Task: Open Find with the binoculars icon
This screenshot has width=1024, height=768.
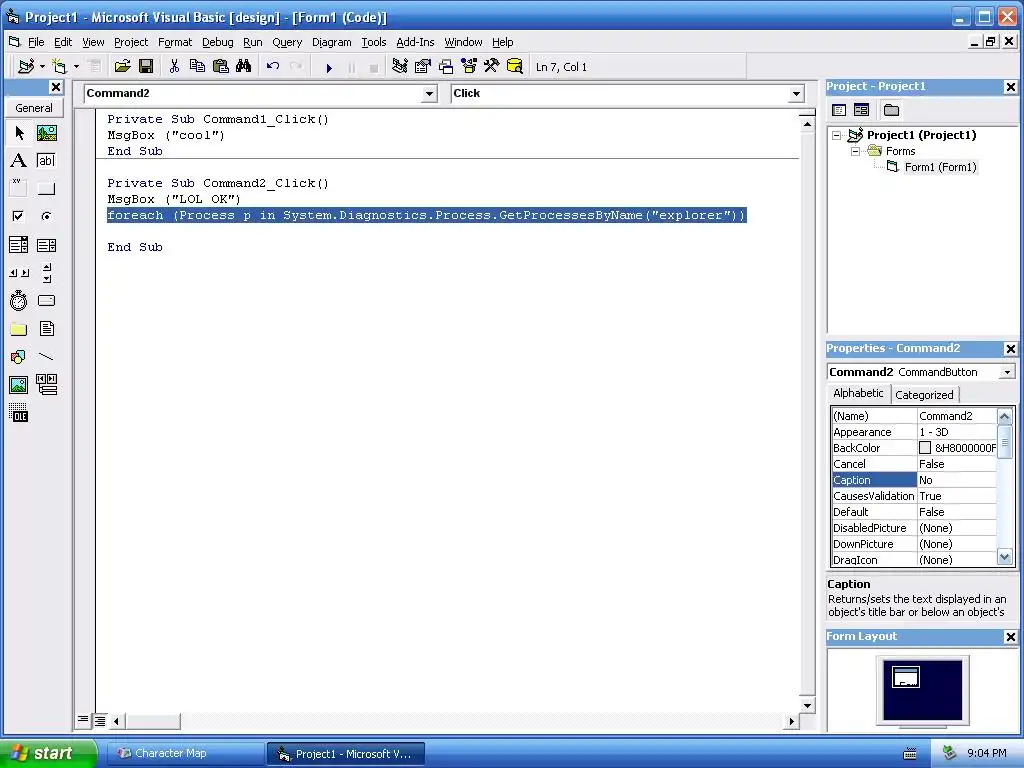Action: coord(244,67)
